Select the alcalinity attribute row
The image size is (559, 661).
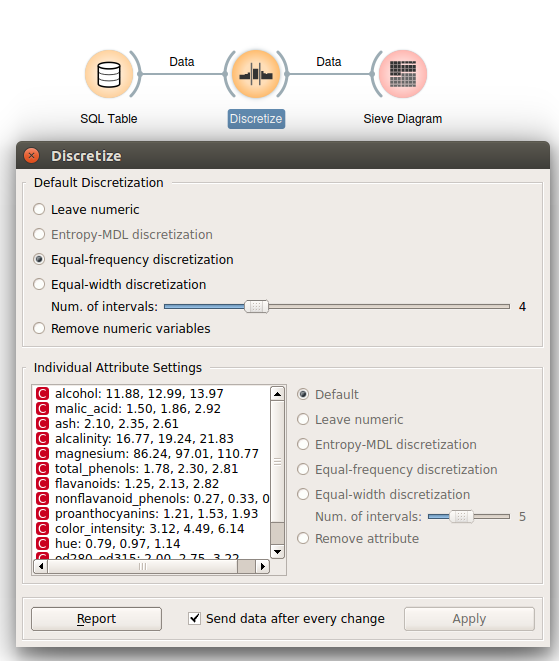pyautogui.click(x=151, y=438)
